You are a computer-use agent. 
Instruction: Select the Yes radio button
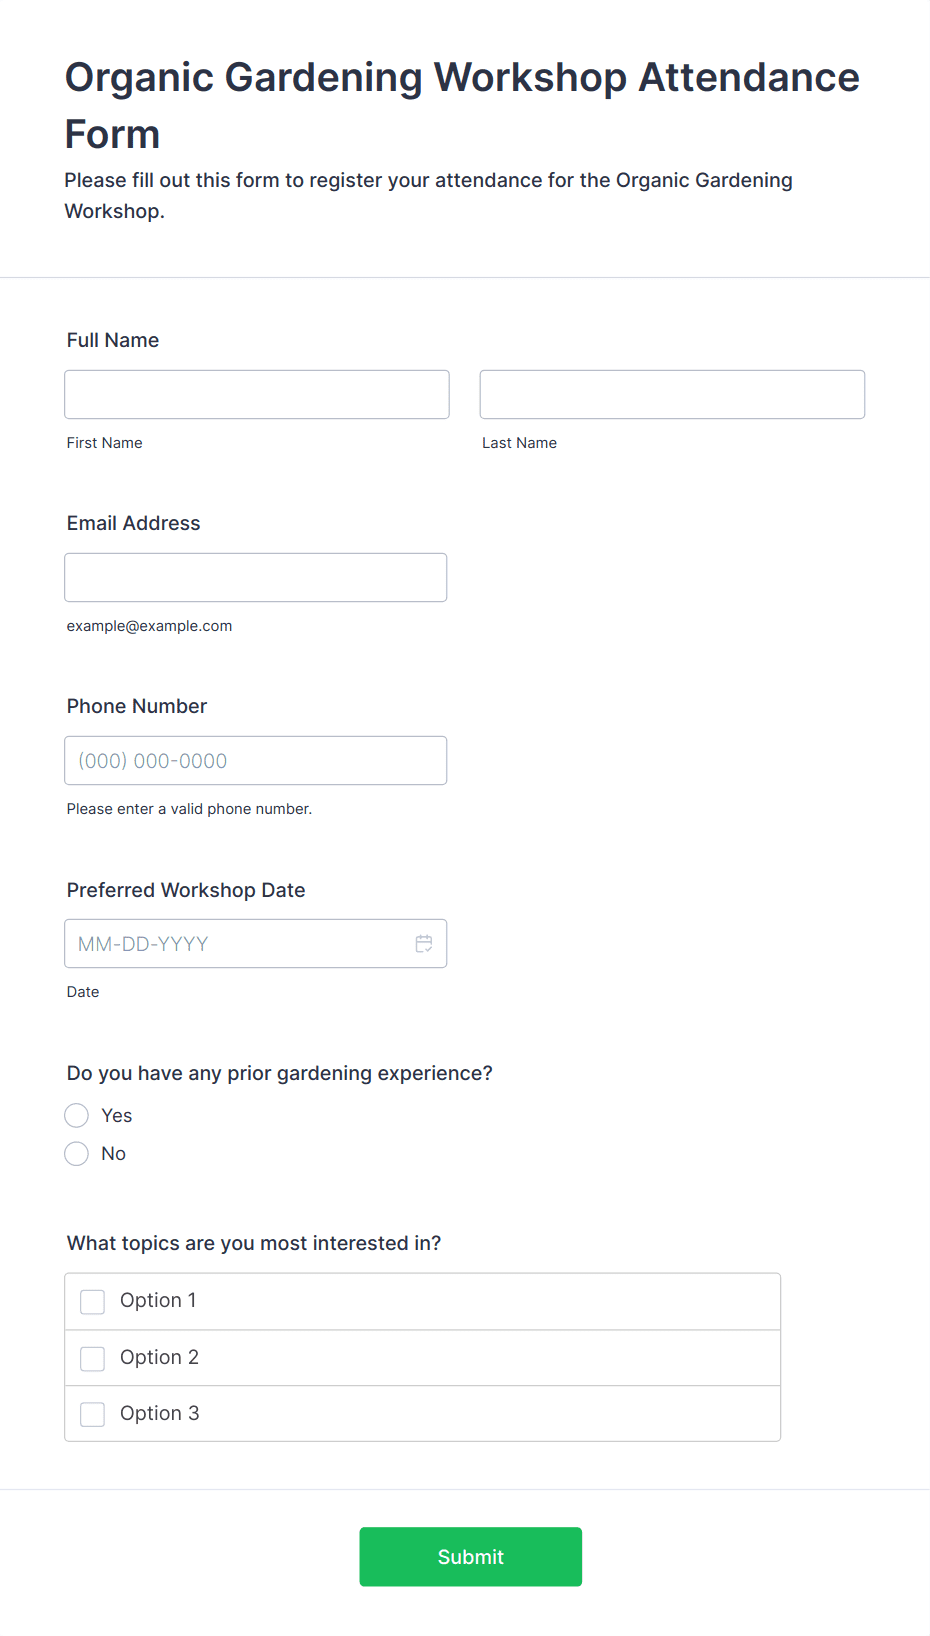point(77,1116)
